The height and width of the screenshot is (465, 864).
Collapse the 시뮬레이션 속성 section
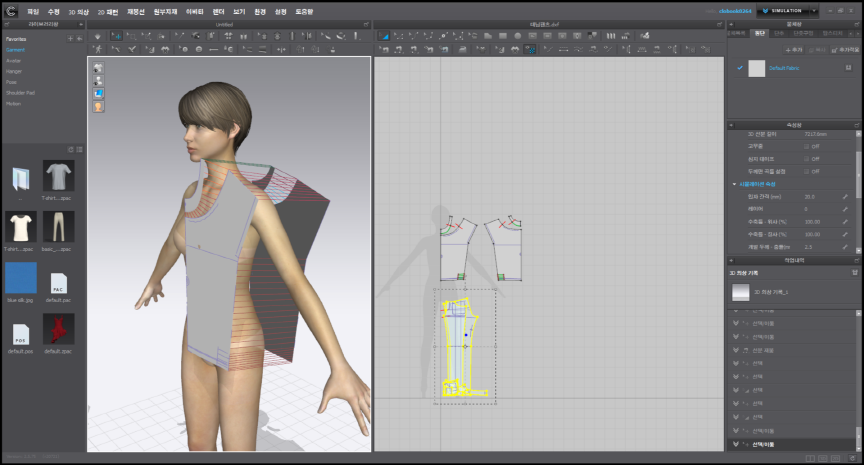pyautogui.click(x=735, y=184)
